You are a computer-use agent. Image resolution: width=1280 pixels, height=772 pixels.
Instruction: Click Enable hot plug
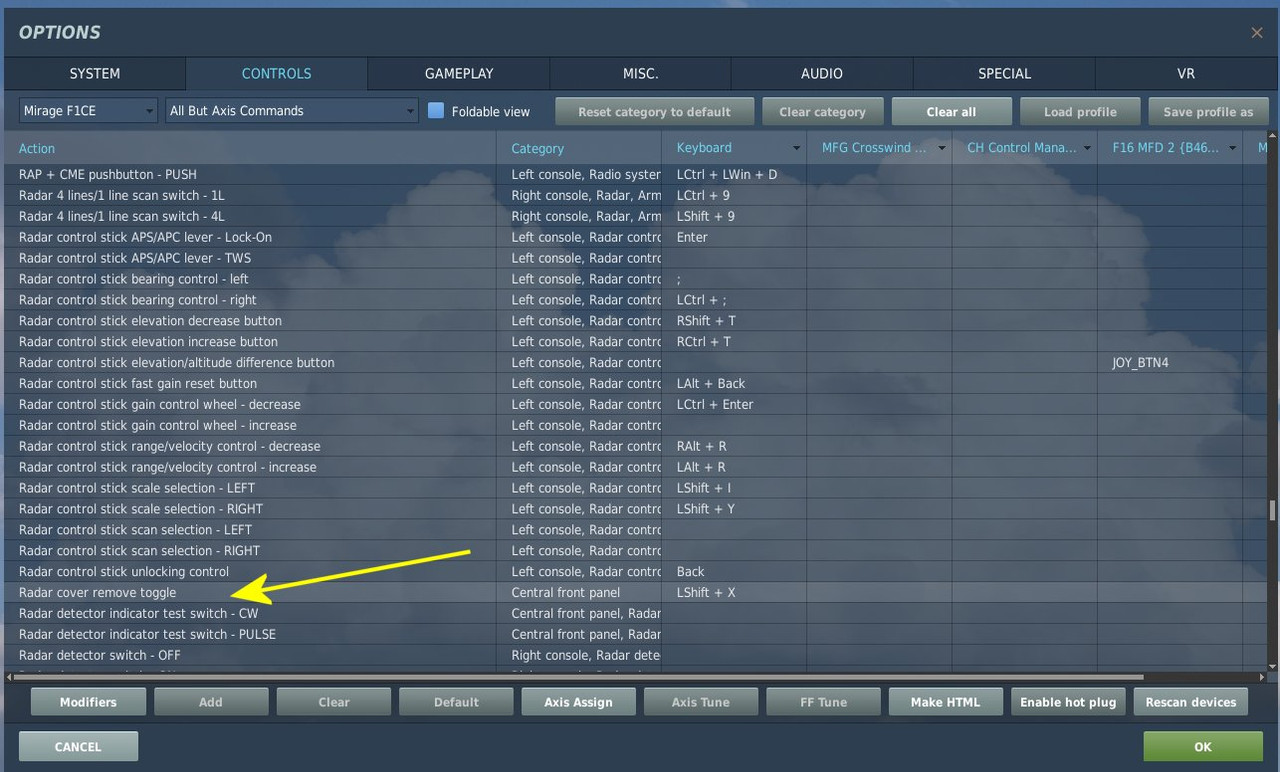click(x=1068, y=702)
